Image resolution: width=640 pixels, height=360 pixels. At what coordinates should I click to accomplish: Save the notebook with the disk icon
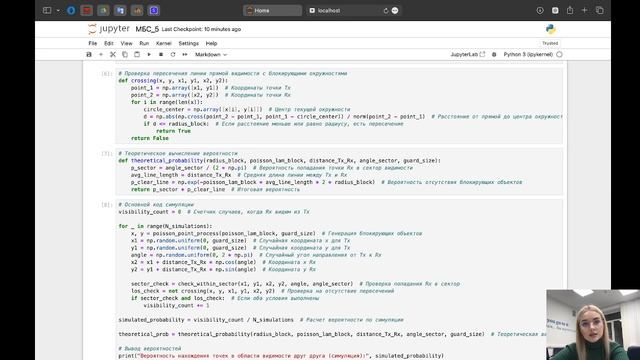click(x=89, y=54)
